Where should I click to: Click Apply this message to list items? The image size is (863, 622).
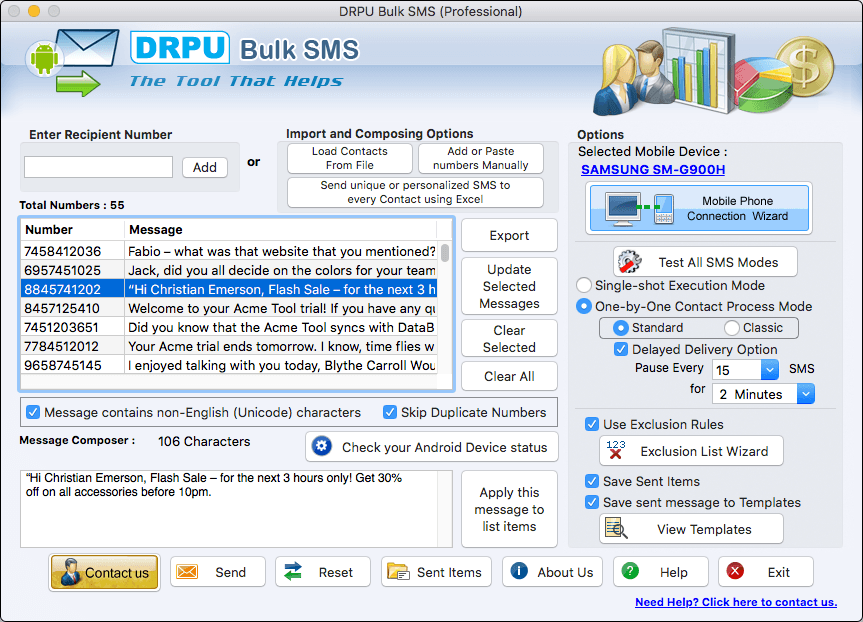(x=509, y=509)
